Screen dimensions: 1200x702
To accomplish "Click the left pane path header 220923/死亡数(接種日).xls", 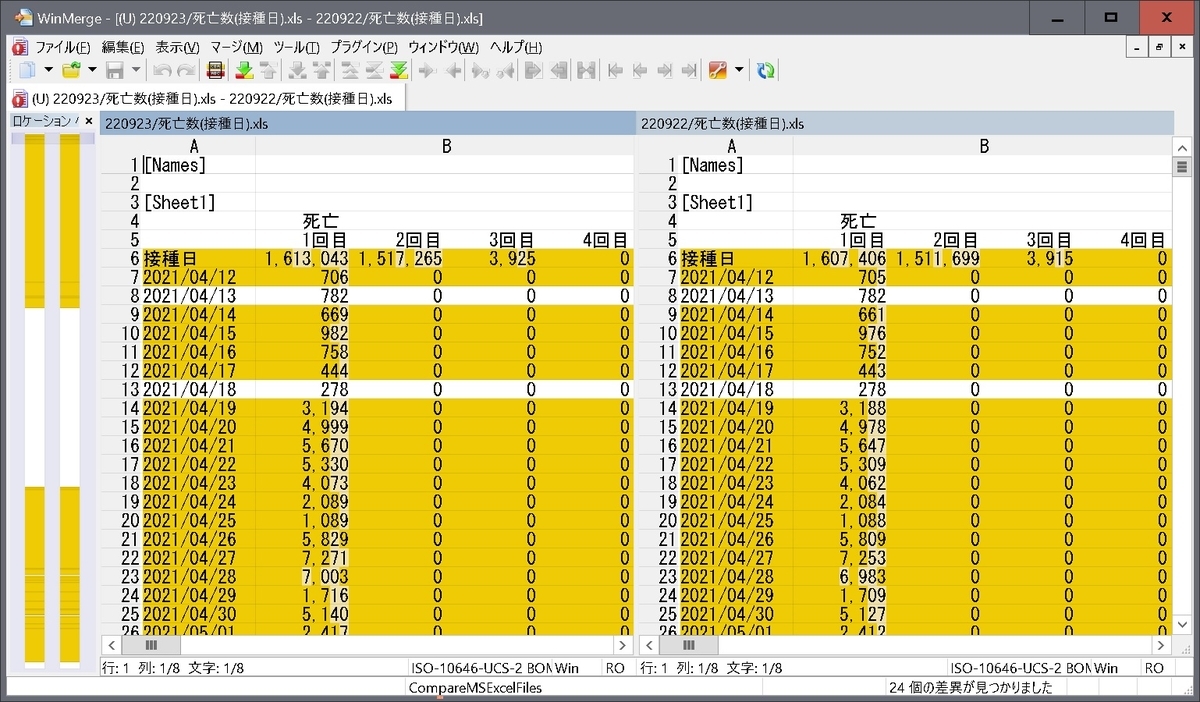I will [x=367, y=124].
